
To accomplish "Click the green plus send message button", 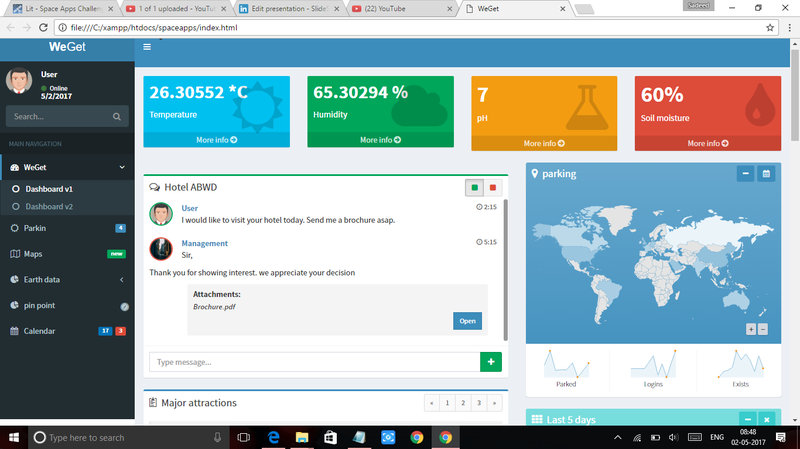I will pyautogui.click(x=491, y=361).
